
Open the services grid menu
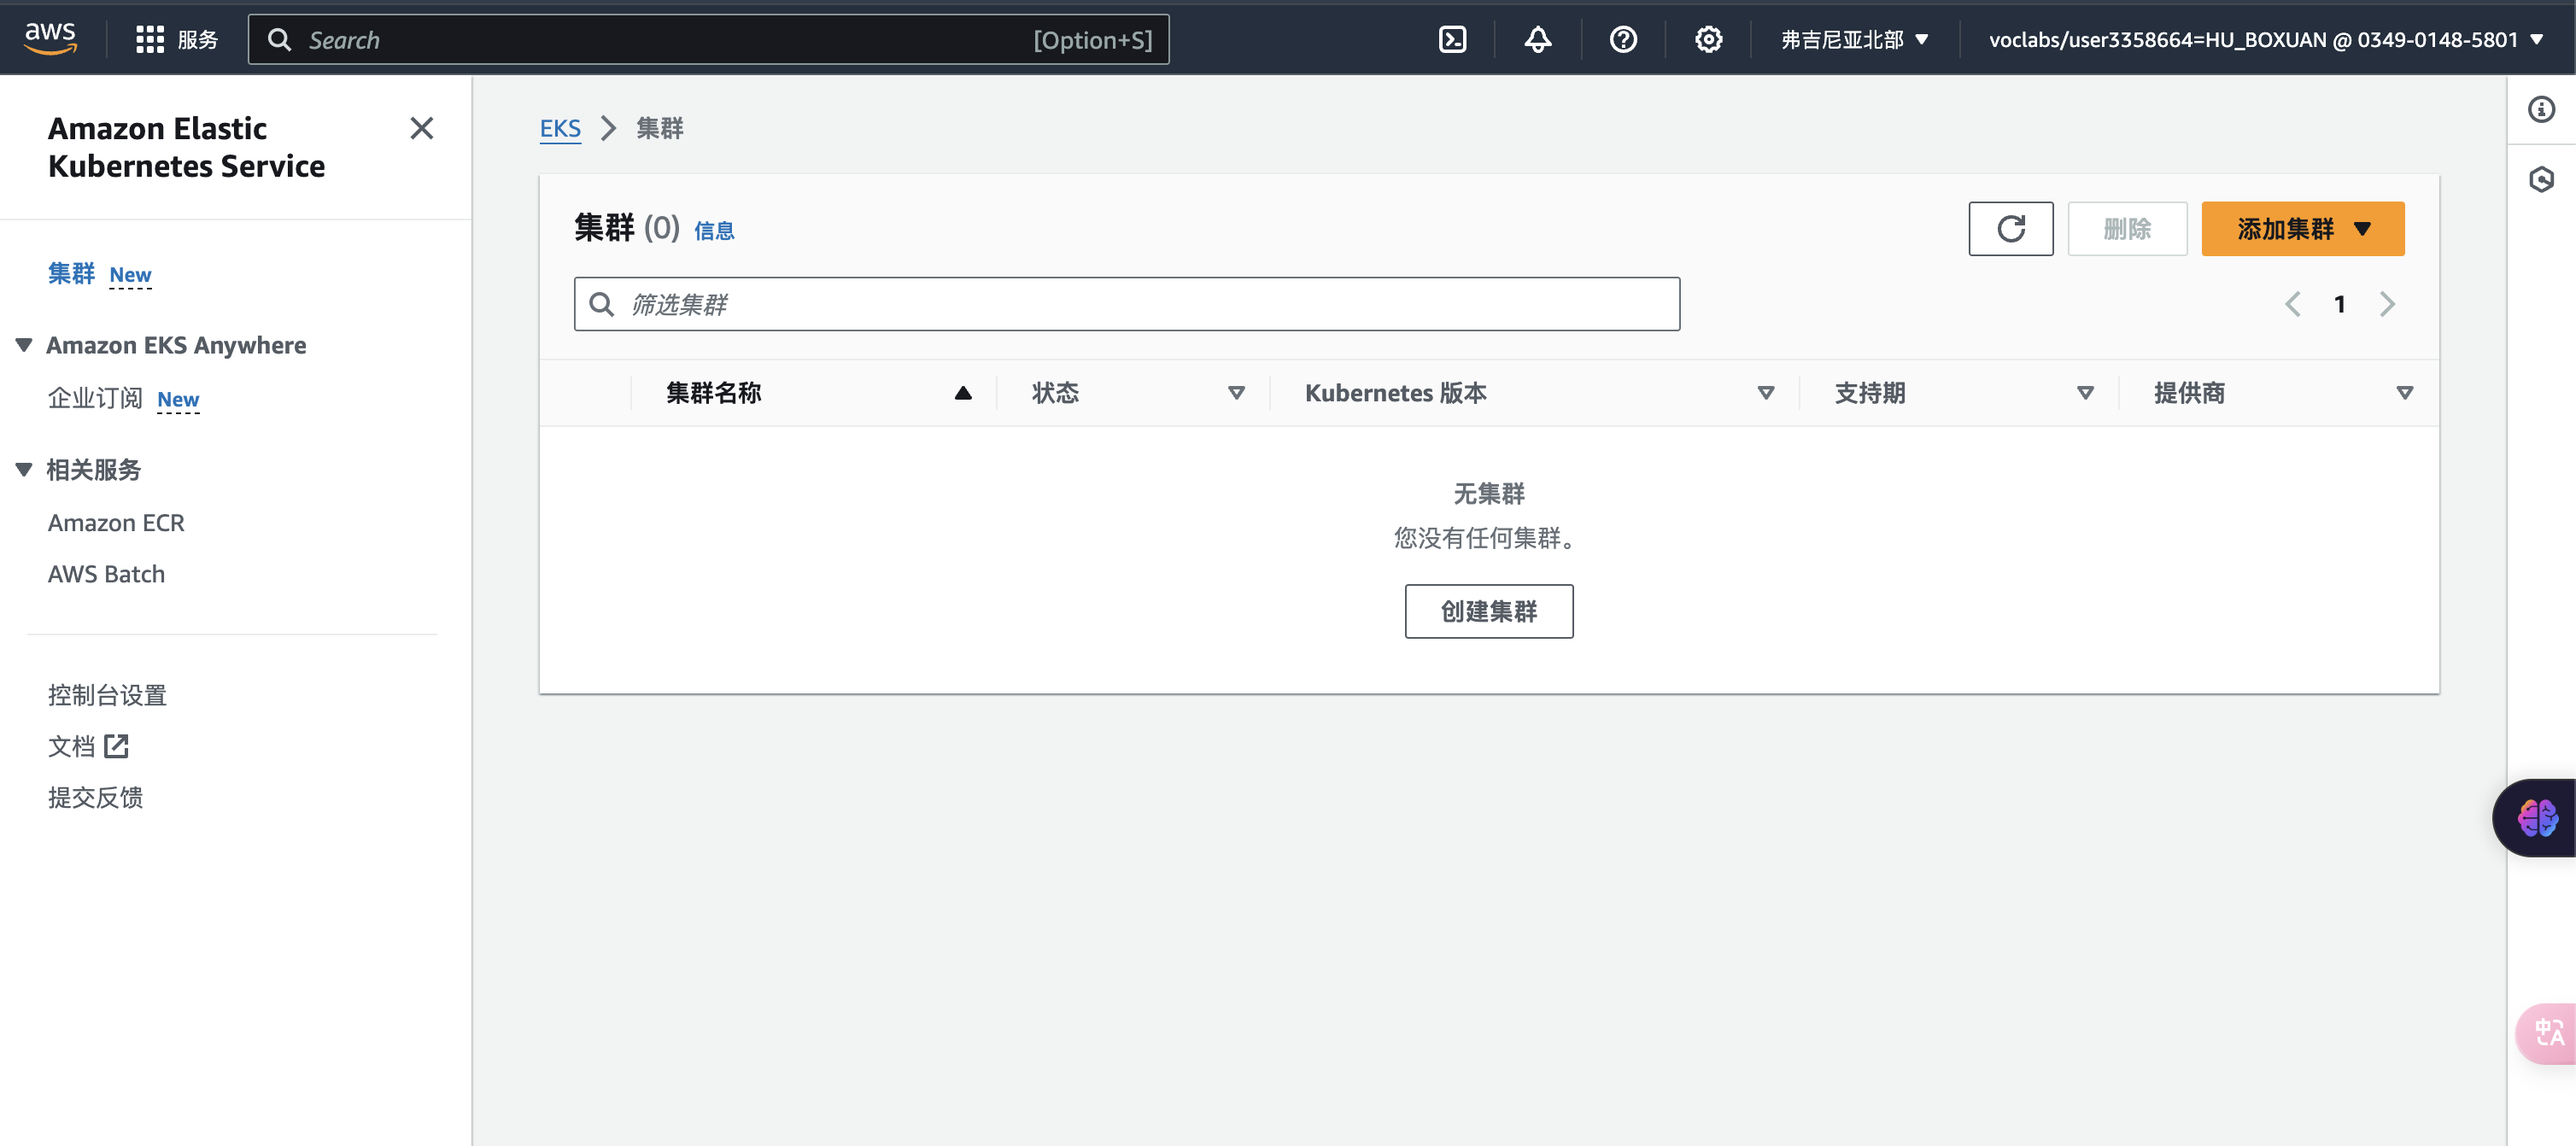click(x=150, y=40)
